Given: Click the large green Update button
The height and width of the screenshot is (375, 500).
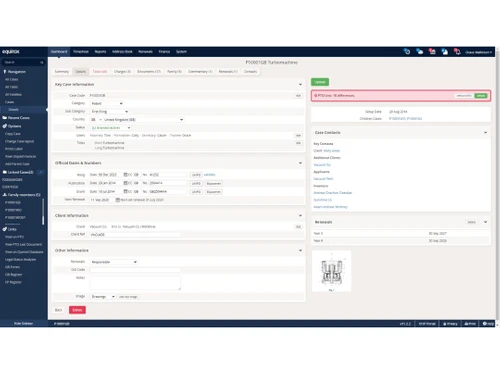Looking at the screenshot, I should tap(320, 82).
